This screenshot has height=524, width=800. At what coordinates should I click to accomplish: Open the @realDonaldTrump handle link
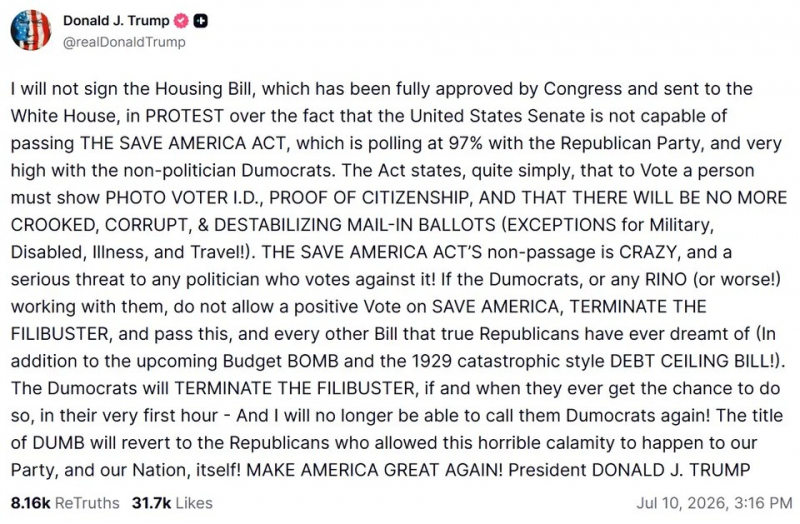click(x=124, y=42)
